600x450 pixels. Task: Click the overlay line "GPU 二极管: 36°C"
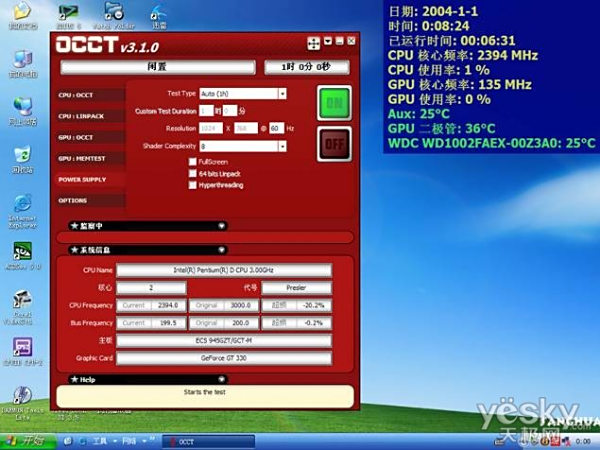[x=441, y=129]
